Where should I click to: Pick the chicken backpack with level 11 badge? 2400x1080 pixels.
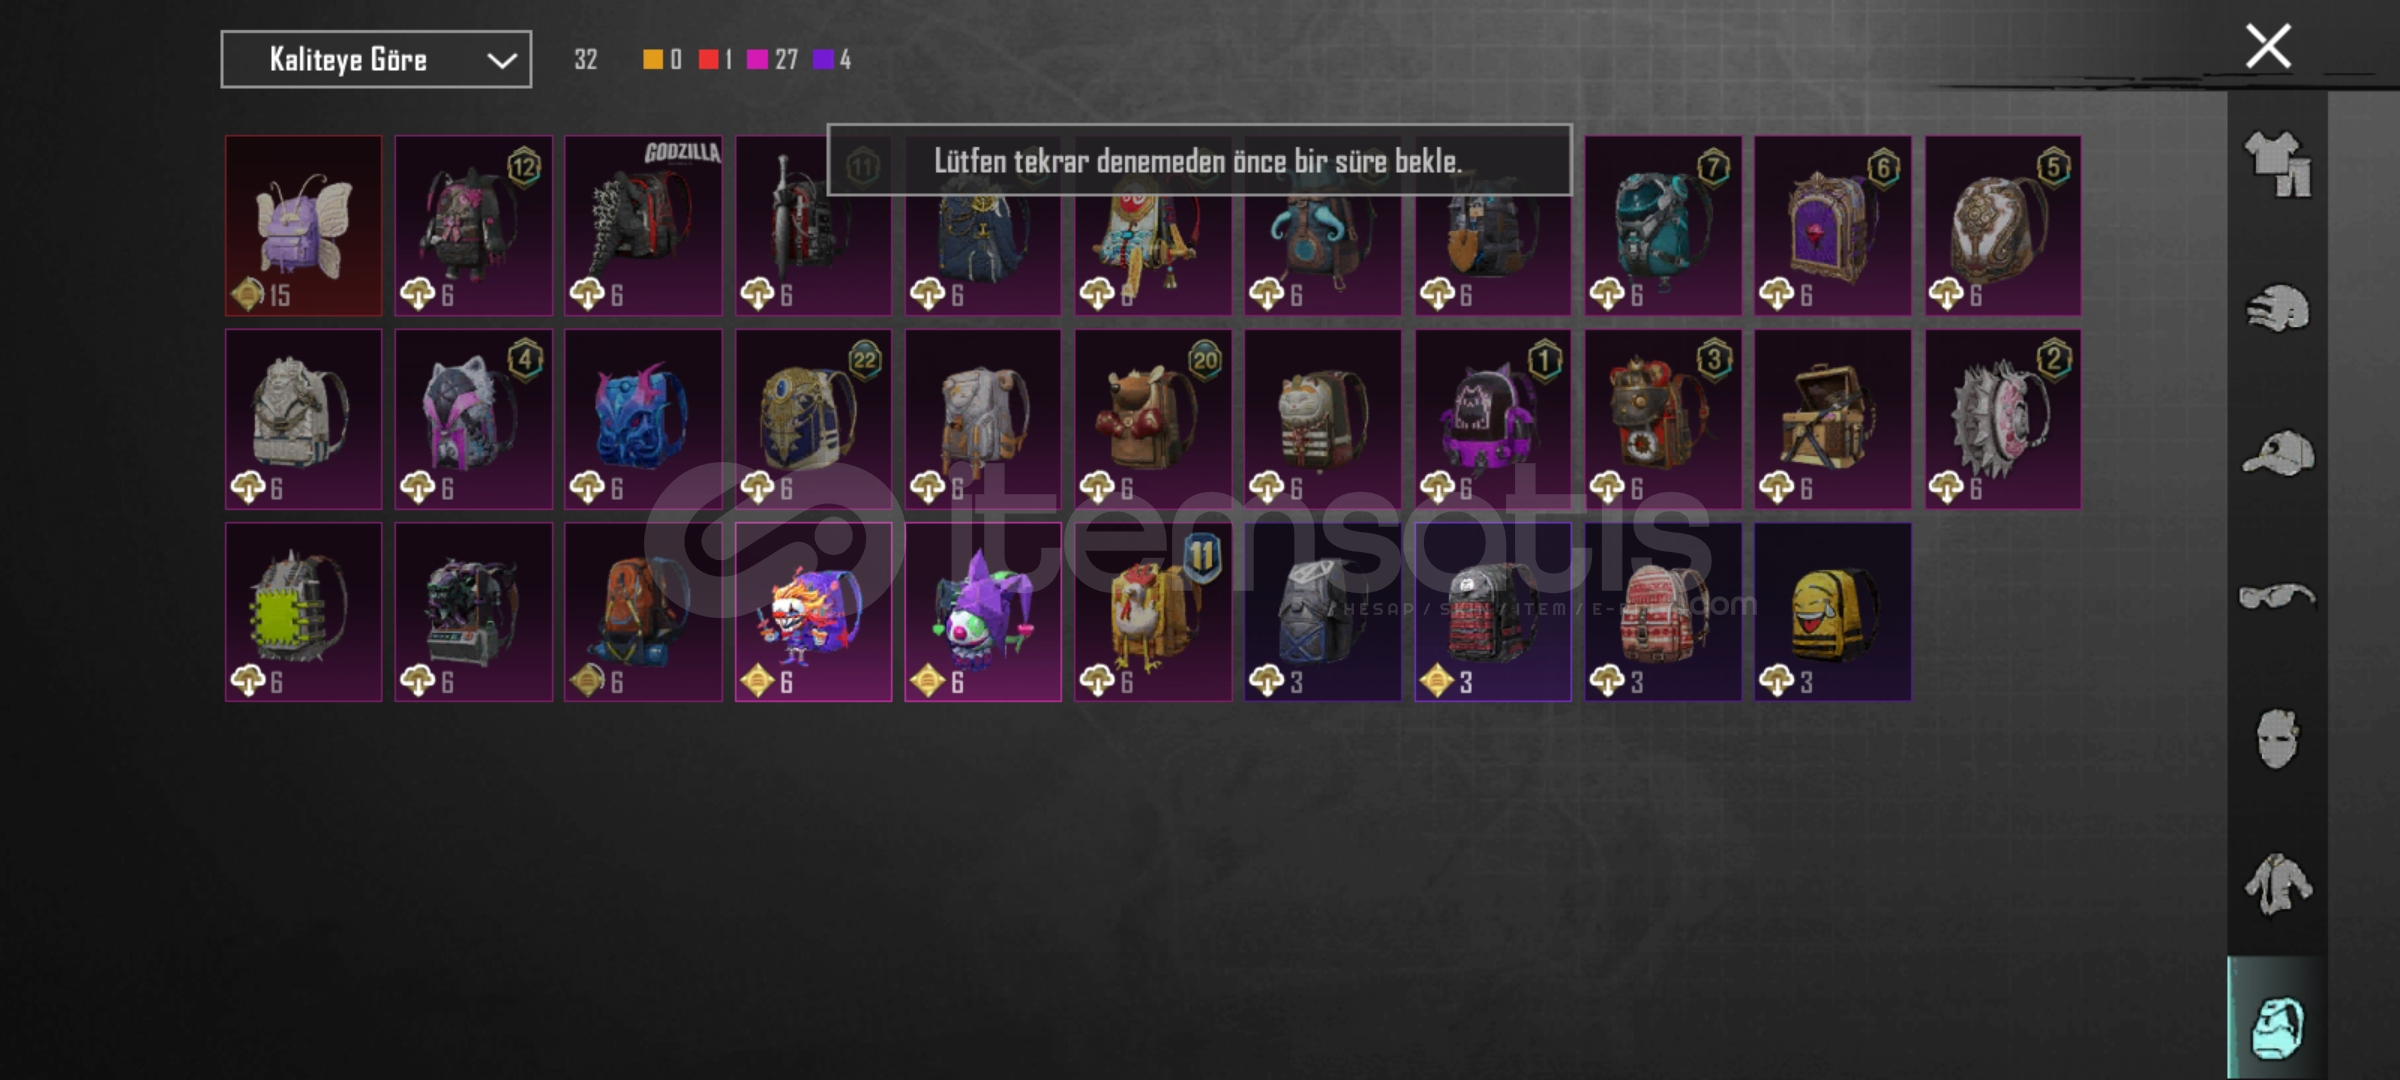click(x=1153, y=612)
